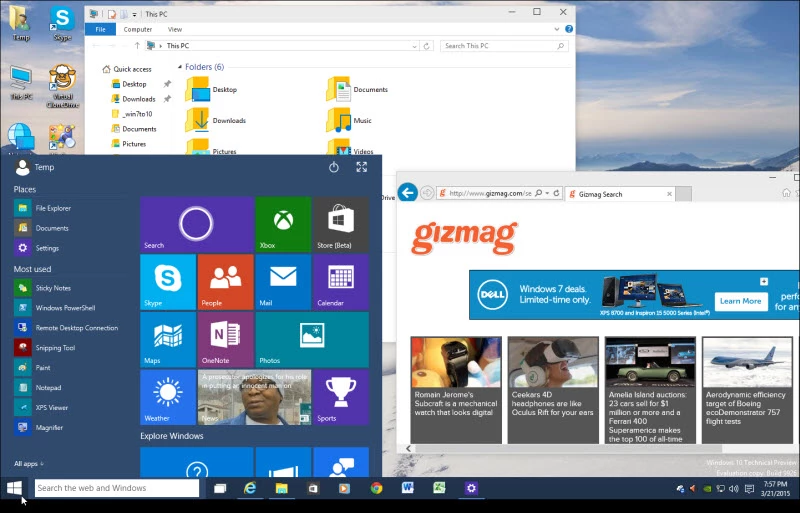The height and width of the screenshot is (513, 800).
Task: Click the power button in Start menu
Action: (334, 167)
